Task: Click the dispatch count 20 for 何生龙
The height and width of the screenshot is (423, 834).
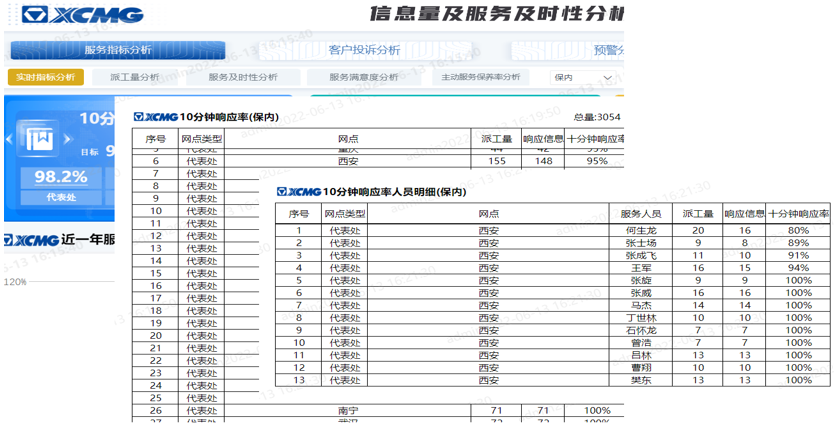Action: coord(698,231)
